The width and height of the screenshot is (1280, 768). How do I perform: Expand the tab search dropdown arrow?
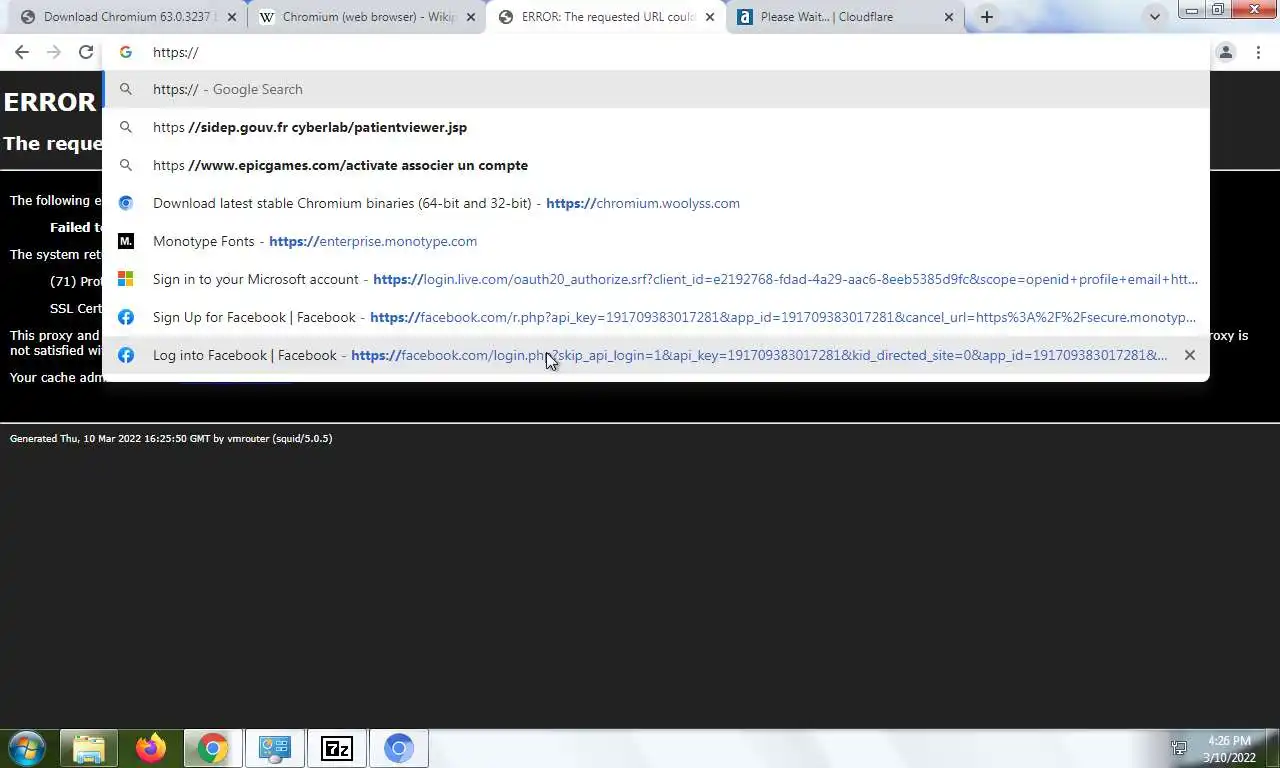pos(1155,17)
